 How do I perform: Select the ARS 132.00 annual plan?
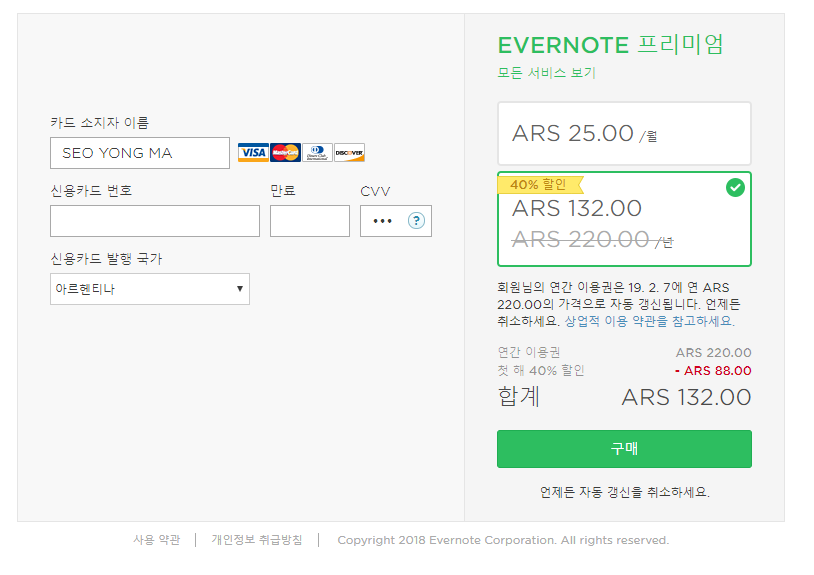pos(624,219)
